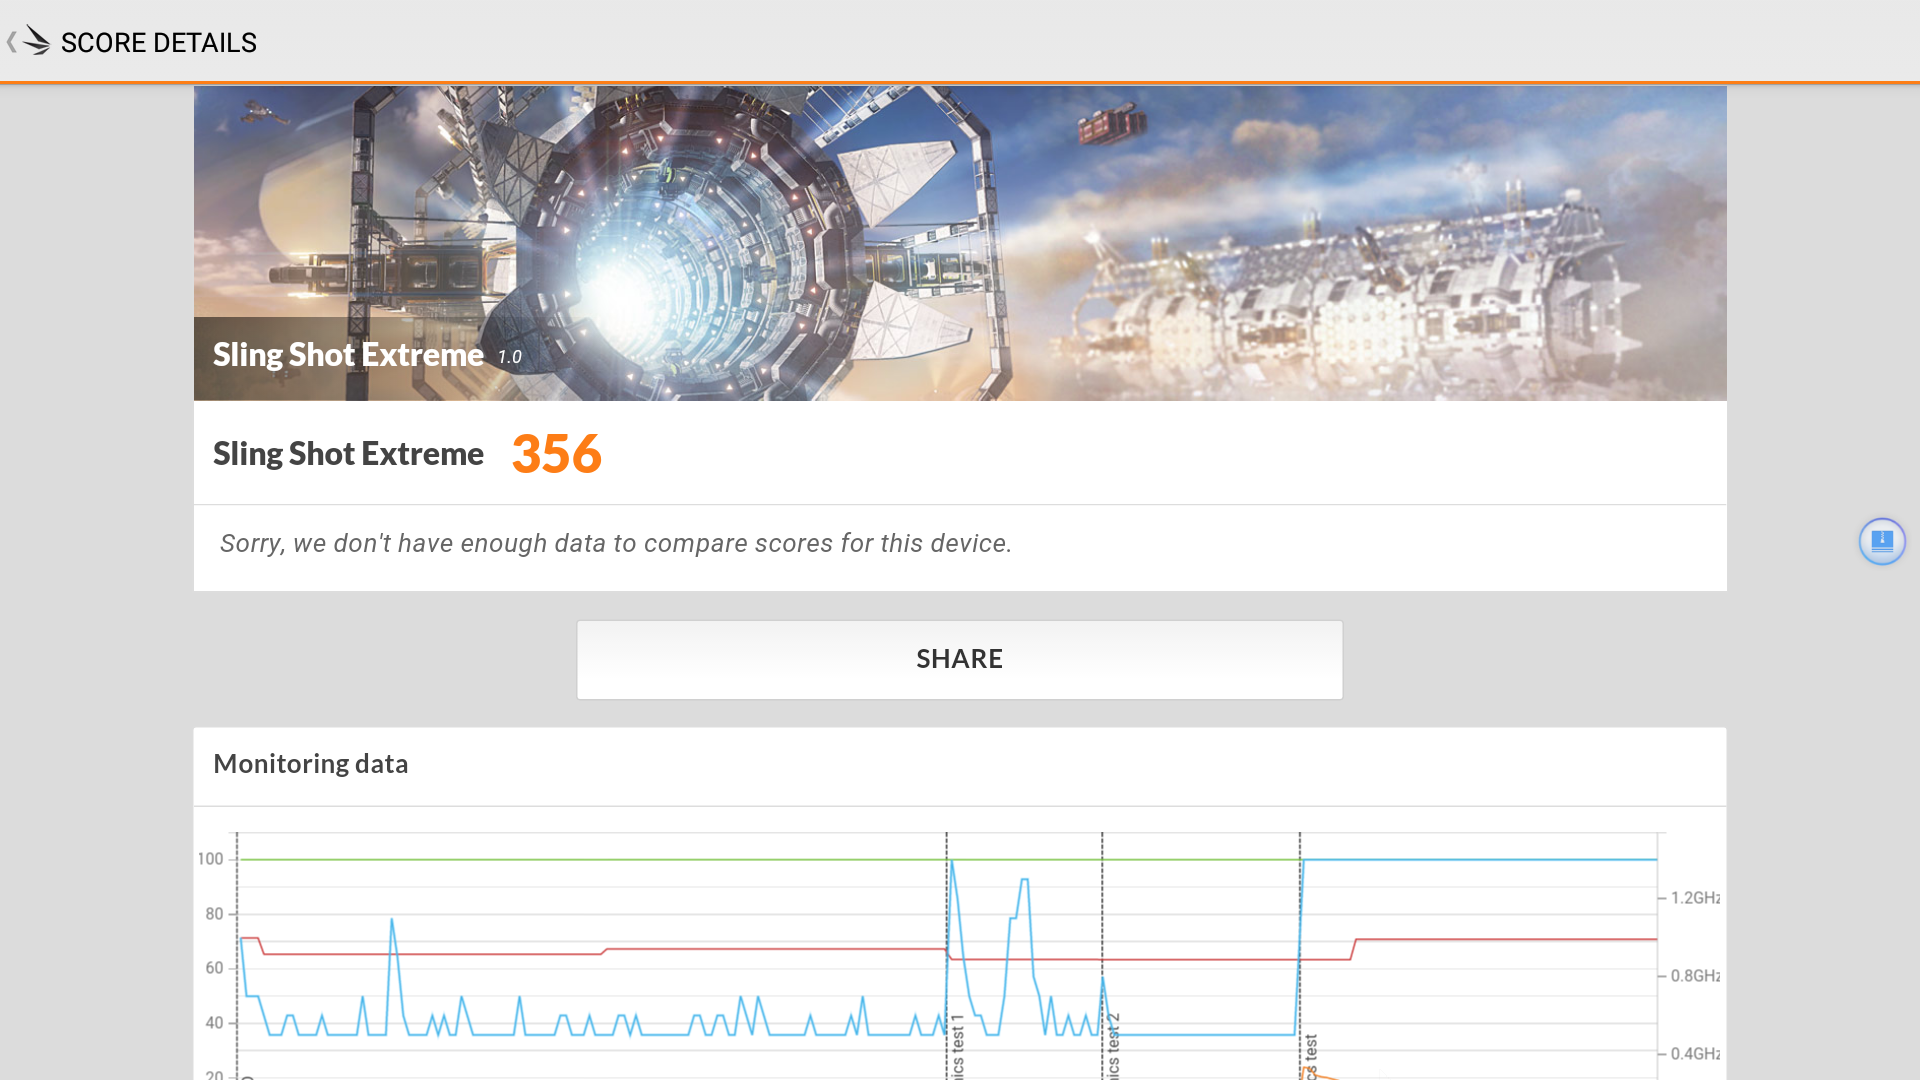Tap the floating blue download bubble
Screen dimensions: 1920x1080
tap(1881, 541)
